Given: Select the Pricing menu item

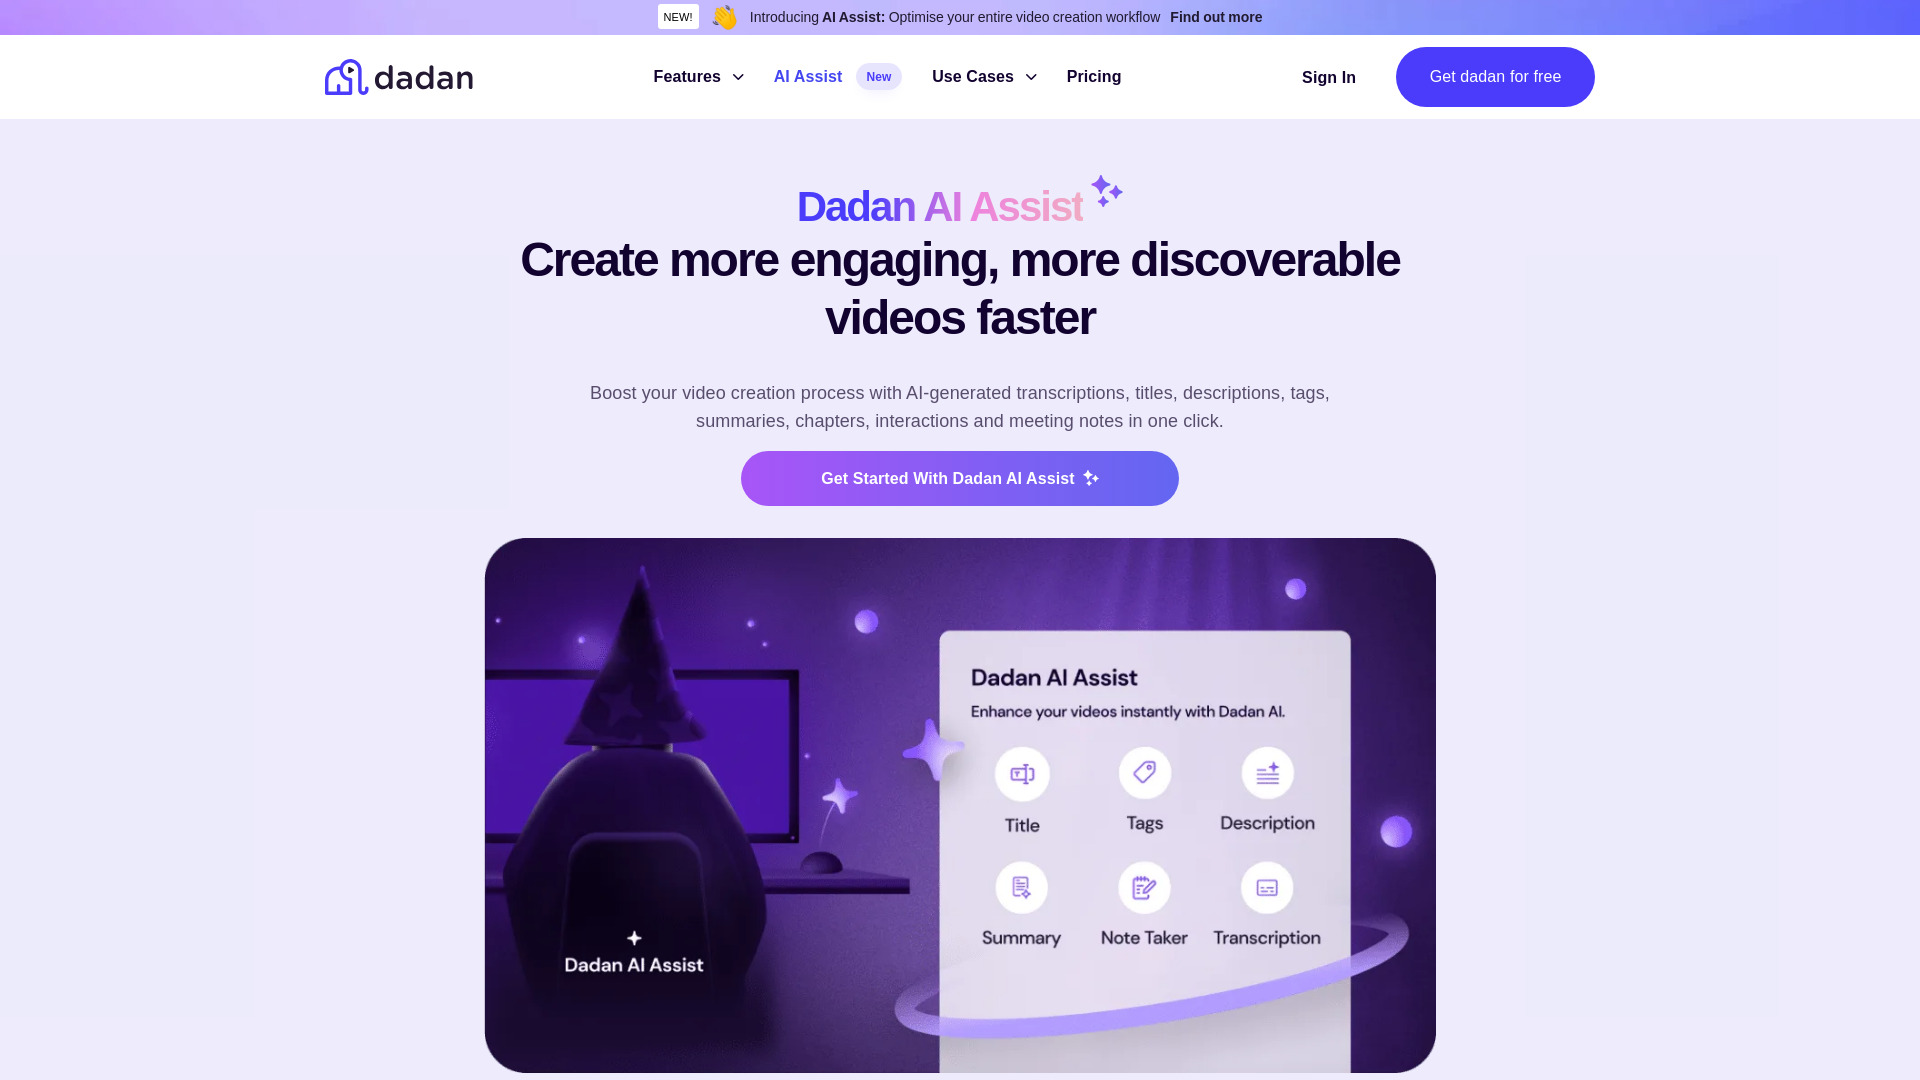Looking at the screenshot, I should [x=1093, y=75].
